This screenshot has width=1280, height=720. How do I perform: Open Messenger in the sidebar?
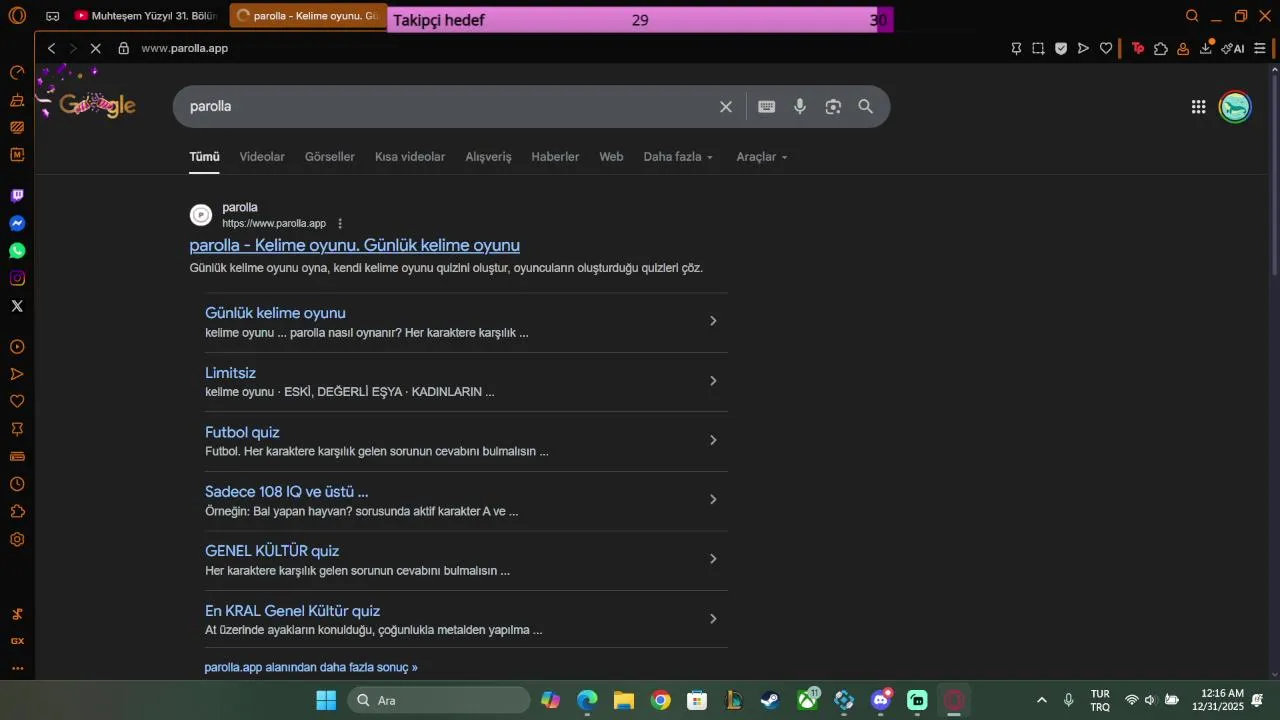click(17, 223)
